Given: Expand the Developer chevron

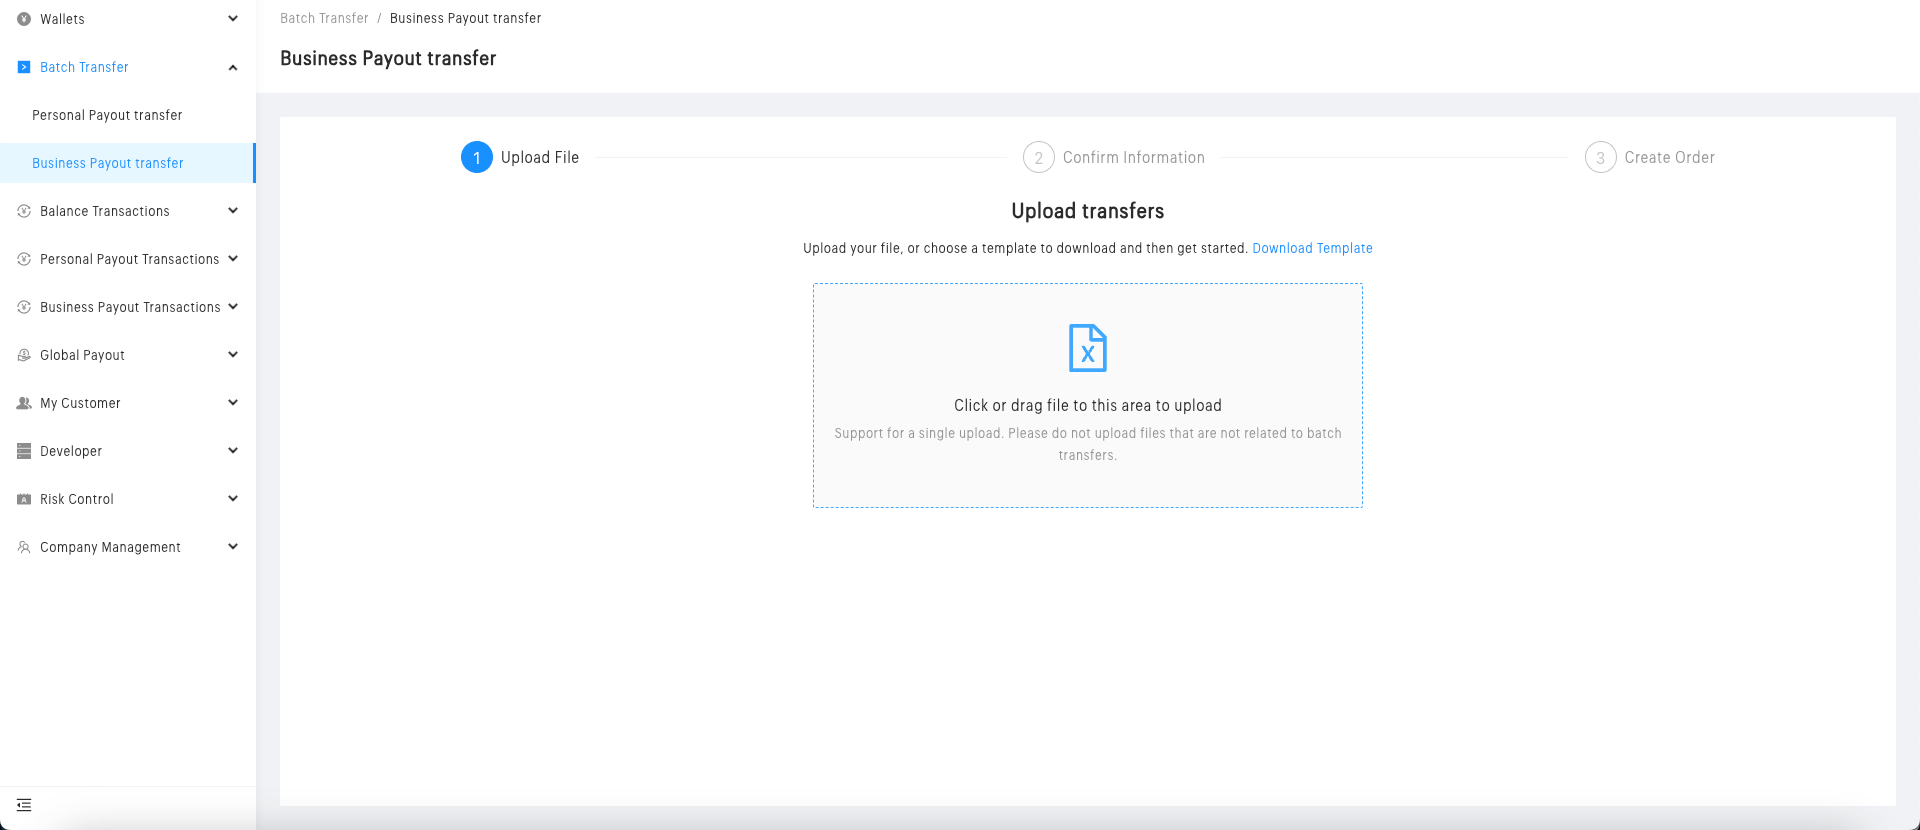Looking at the screenshot, I should tap(233, 450).
